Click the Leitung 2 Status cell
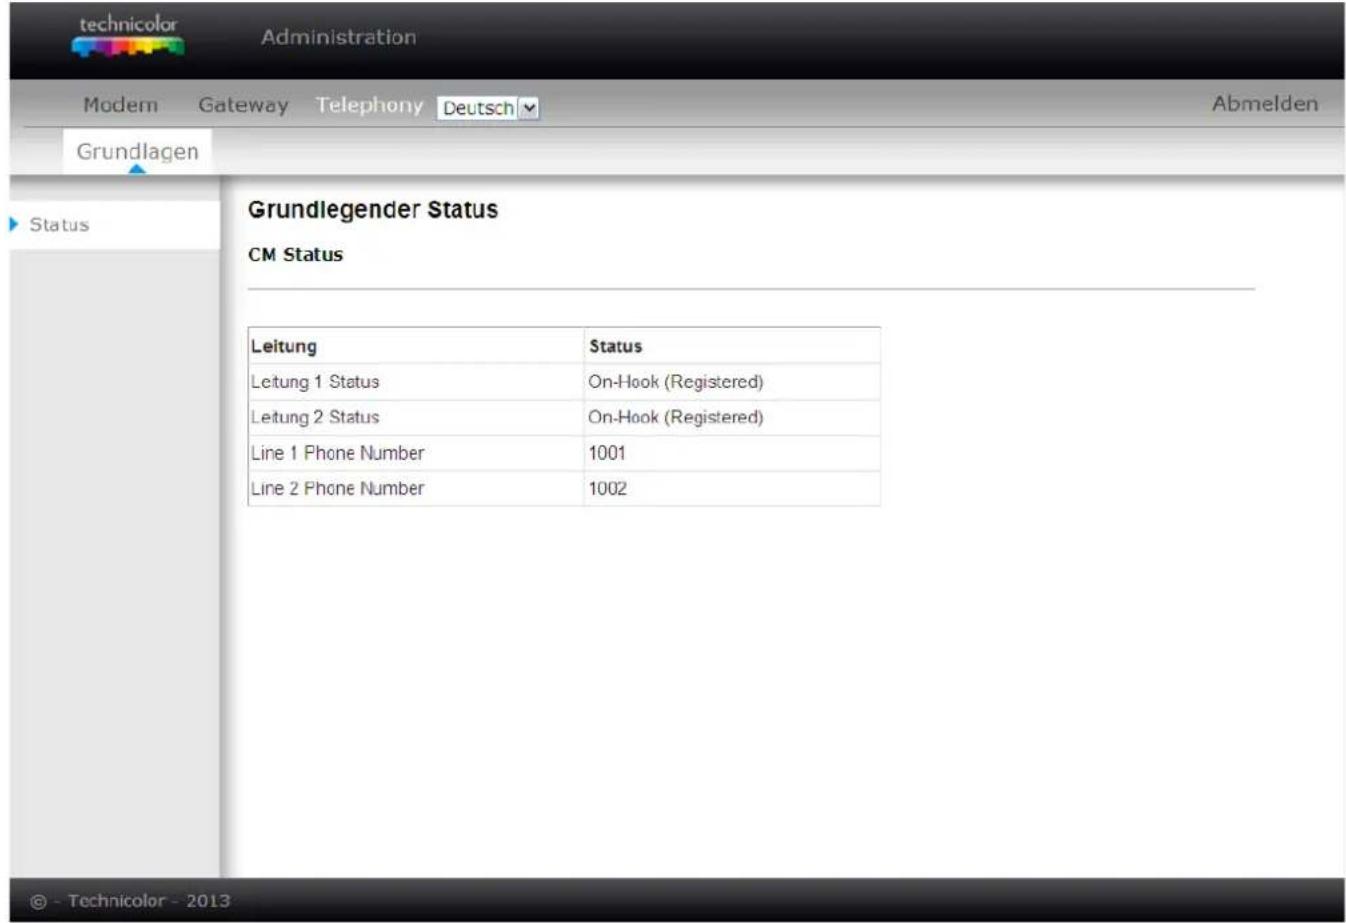The image size is (1346, 923). coord(416,417)
